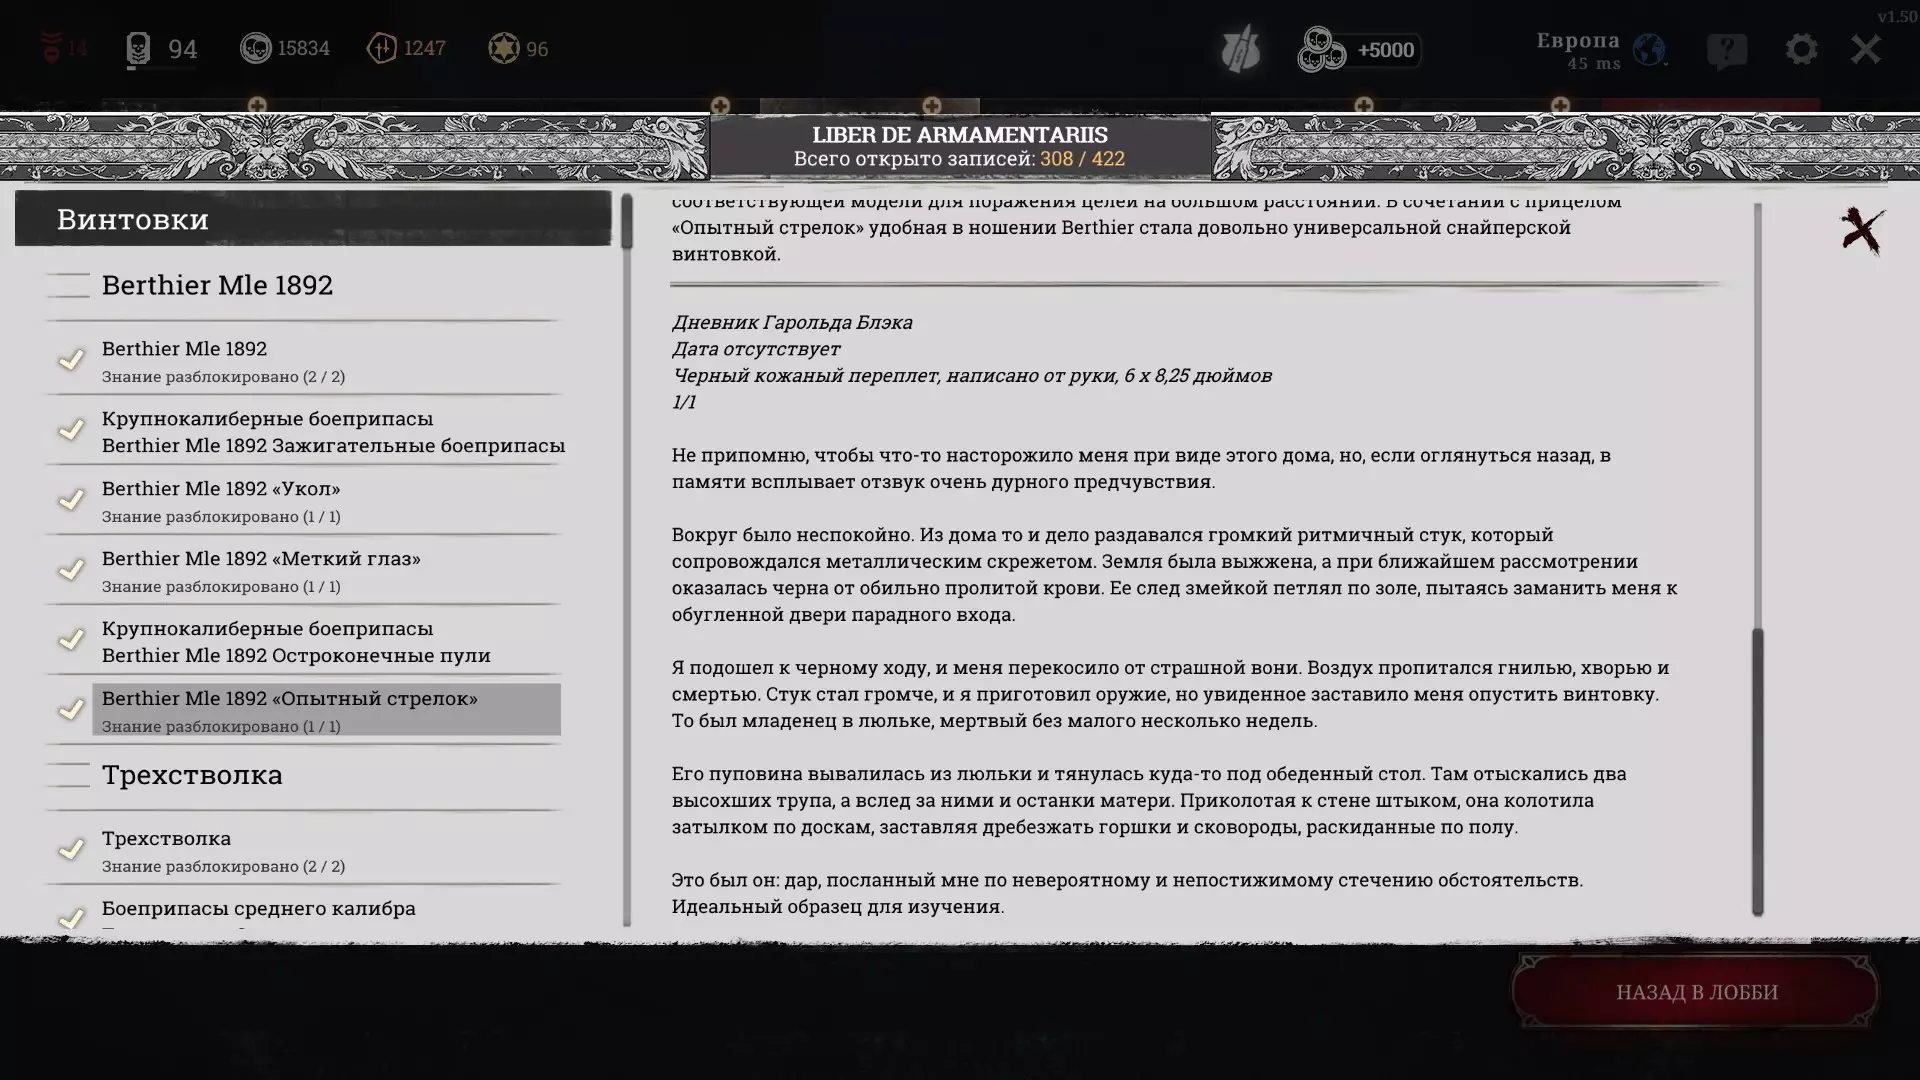Click the star badge event points icon
This screenshot has height=1080, width=1920.
click(503, 48)
